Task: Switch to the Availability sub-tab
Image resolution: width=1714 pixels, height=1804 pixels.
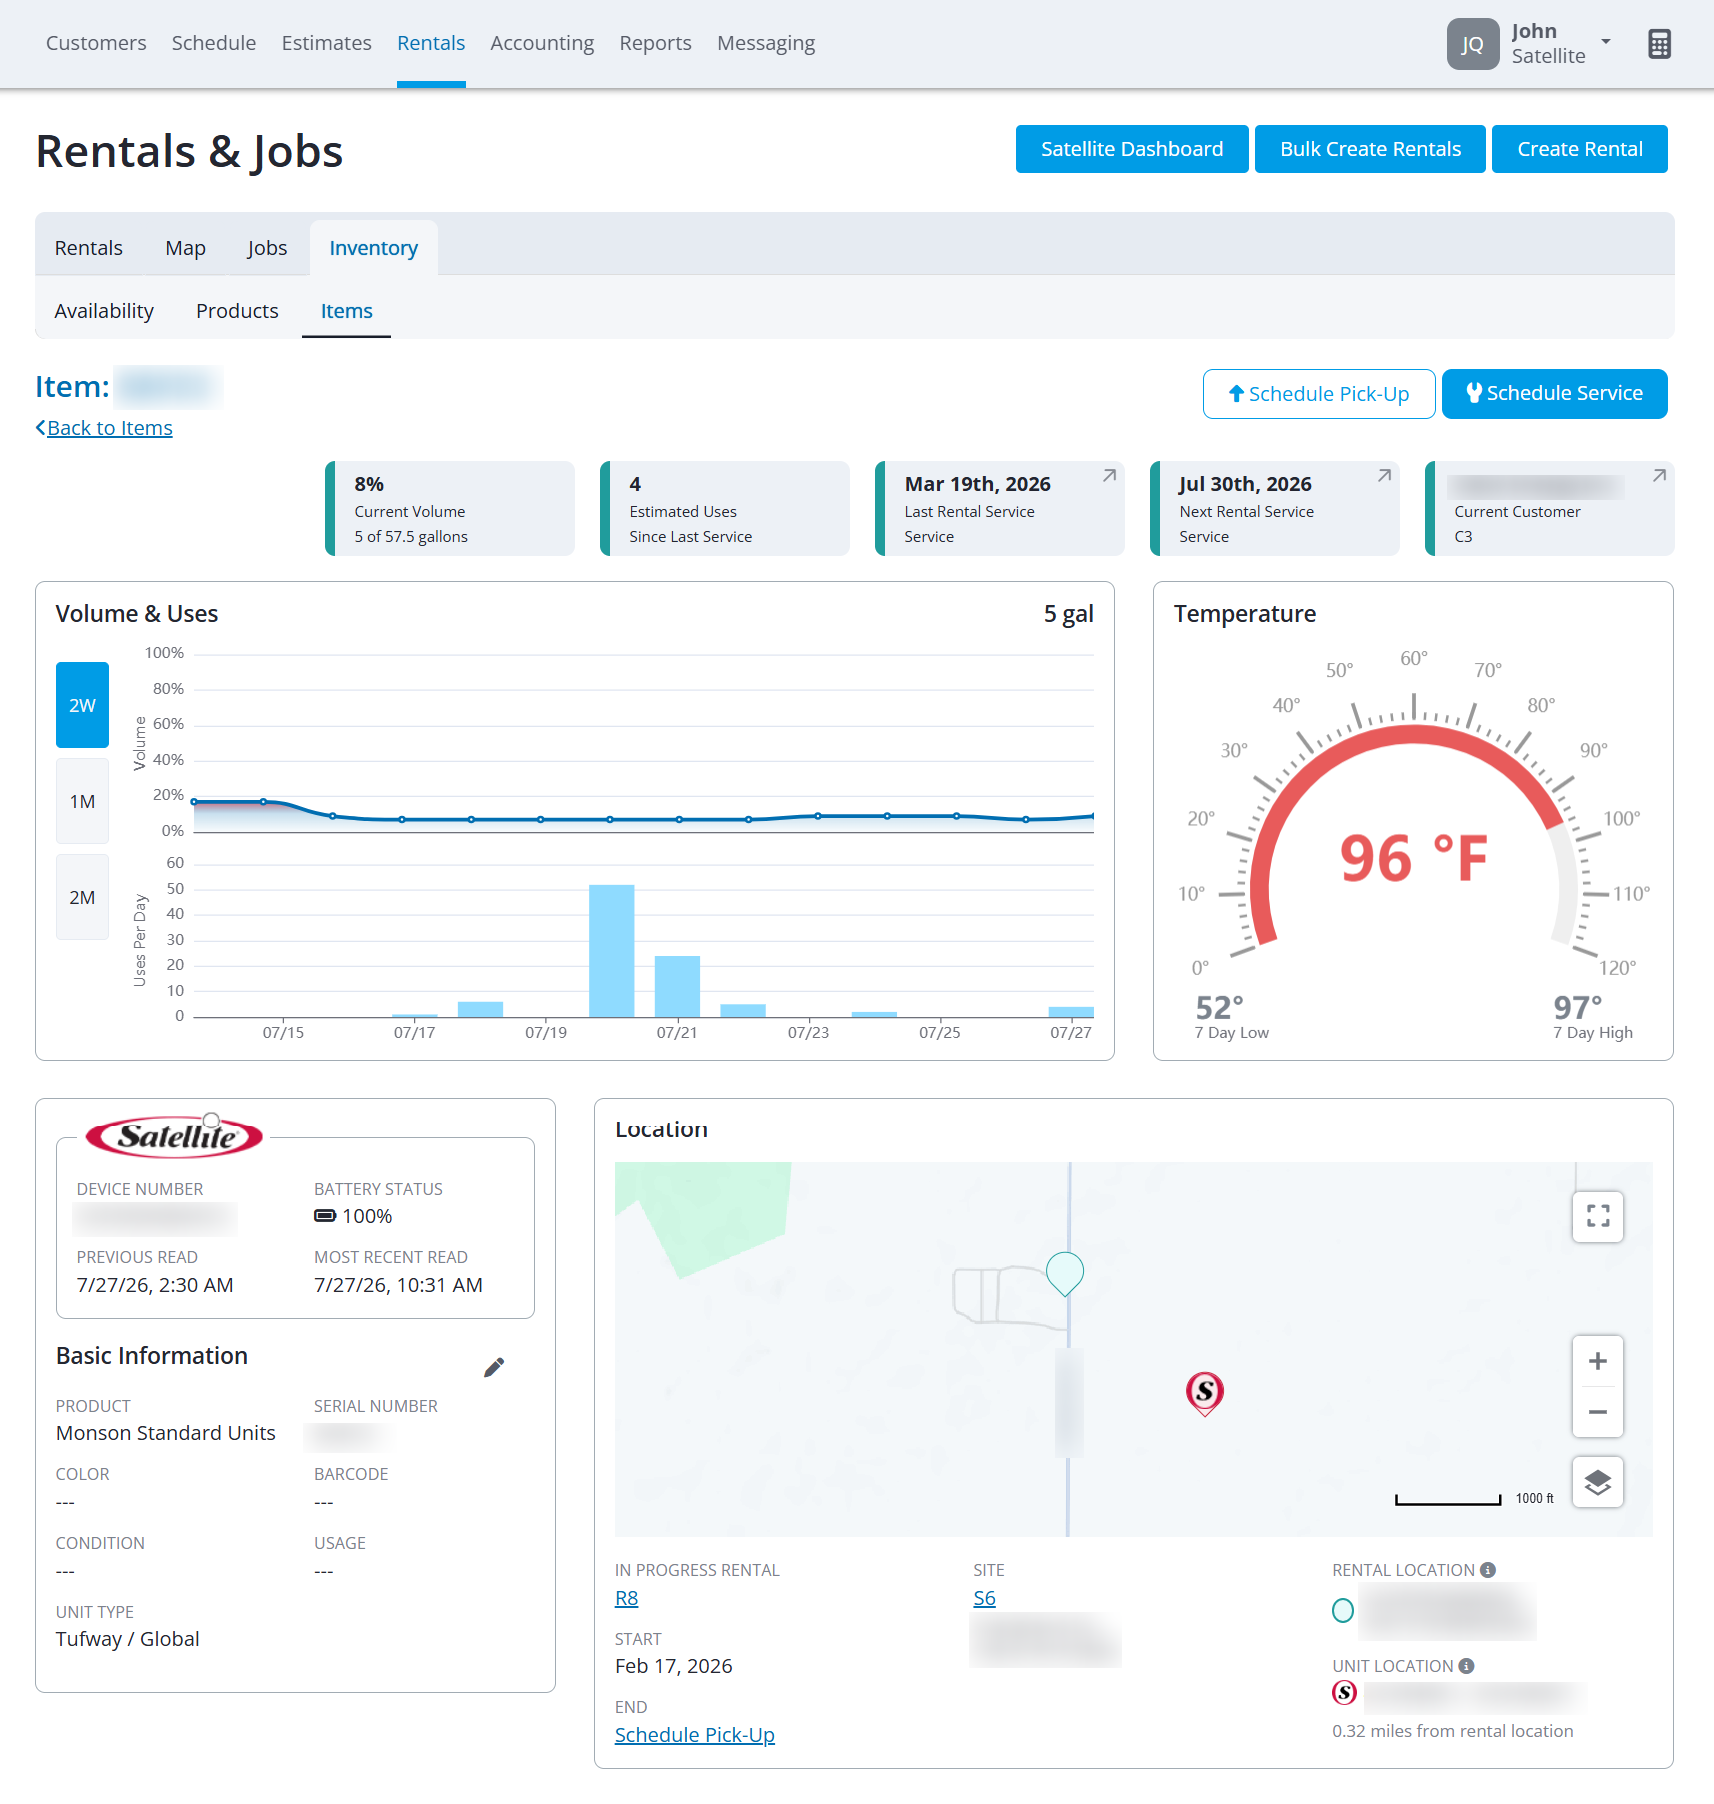Action: point(104,311)
